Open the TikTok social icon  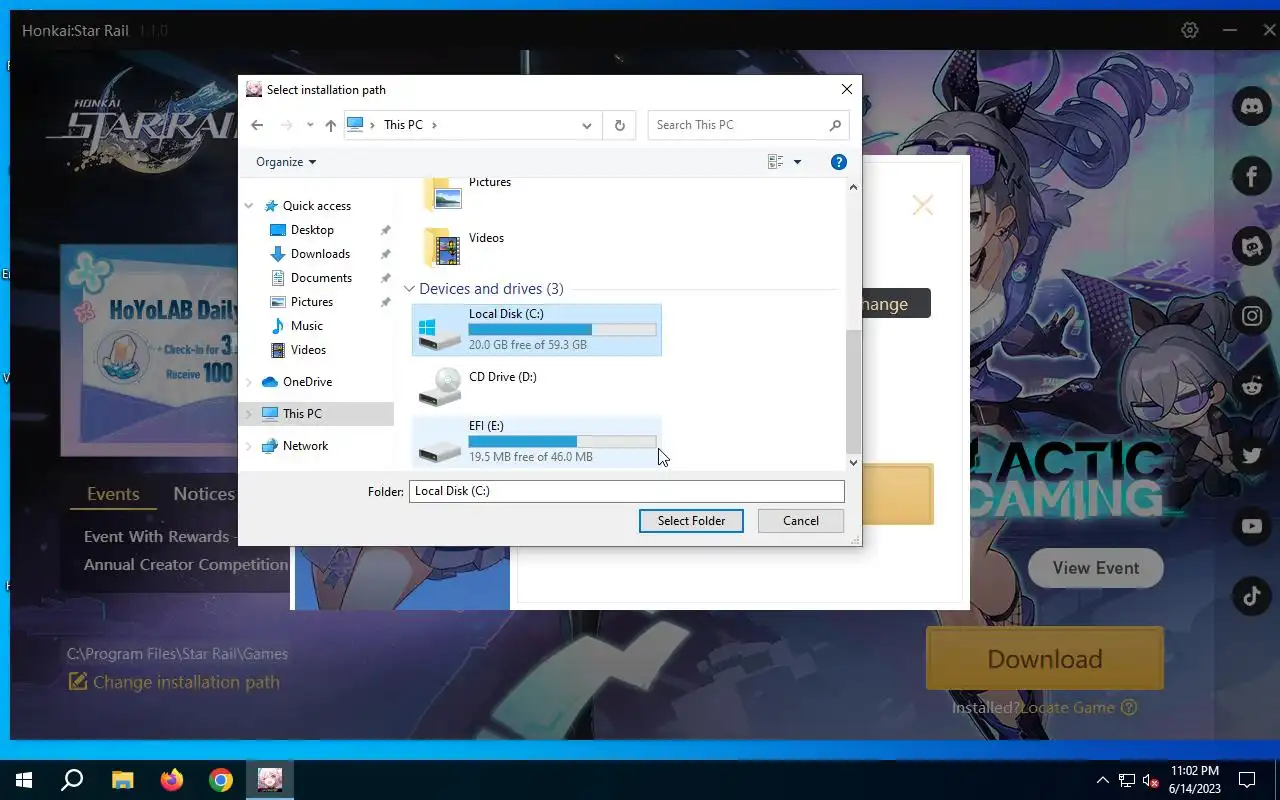tap(1252, 596)
